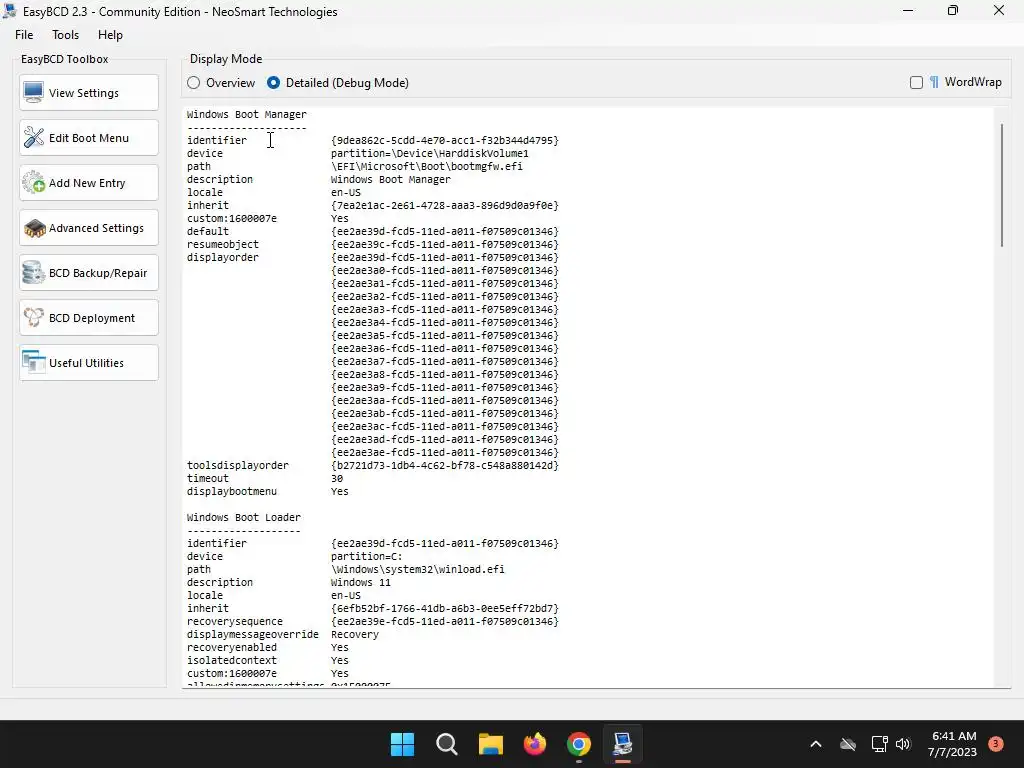Viewport: 1024px width, 768px height.
Task: Click the EasyBCD icon in the taskbar
Action: click(x=622, y=744)
